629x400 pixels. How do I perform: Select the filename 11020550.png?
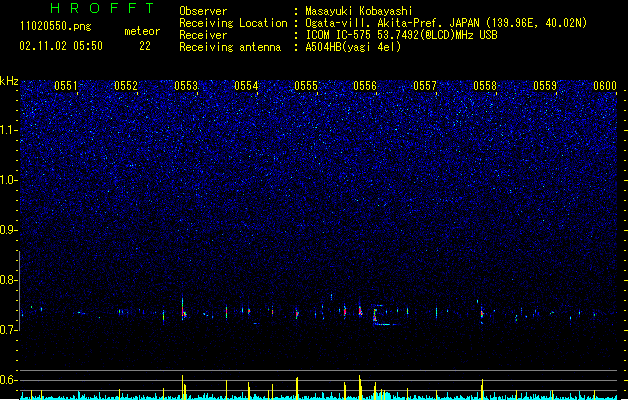click(55, 26)
